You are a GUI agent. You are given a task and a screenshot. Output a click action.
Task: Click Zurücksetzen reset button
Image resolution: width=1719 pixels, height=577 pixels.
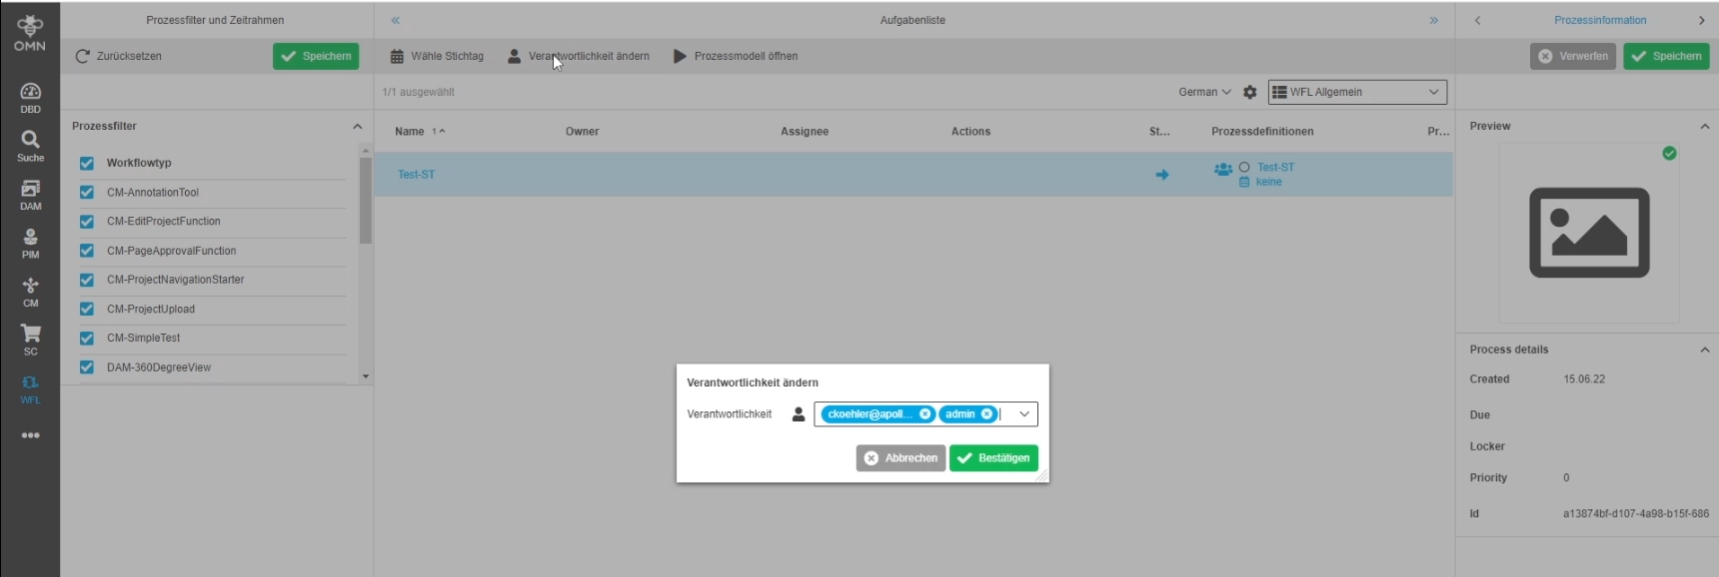point(119,56)
